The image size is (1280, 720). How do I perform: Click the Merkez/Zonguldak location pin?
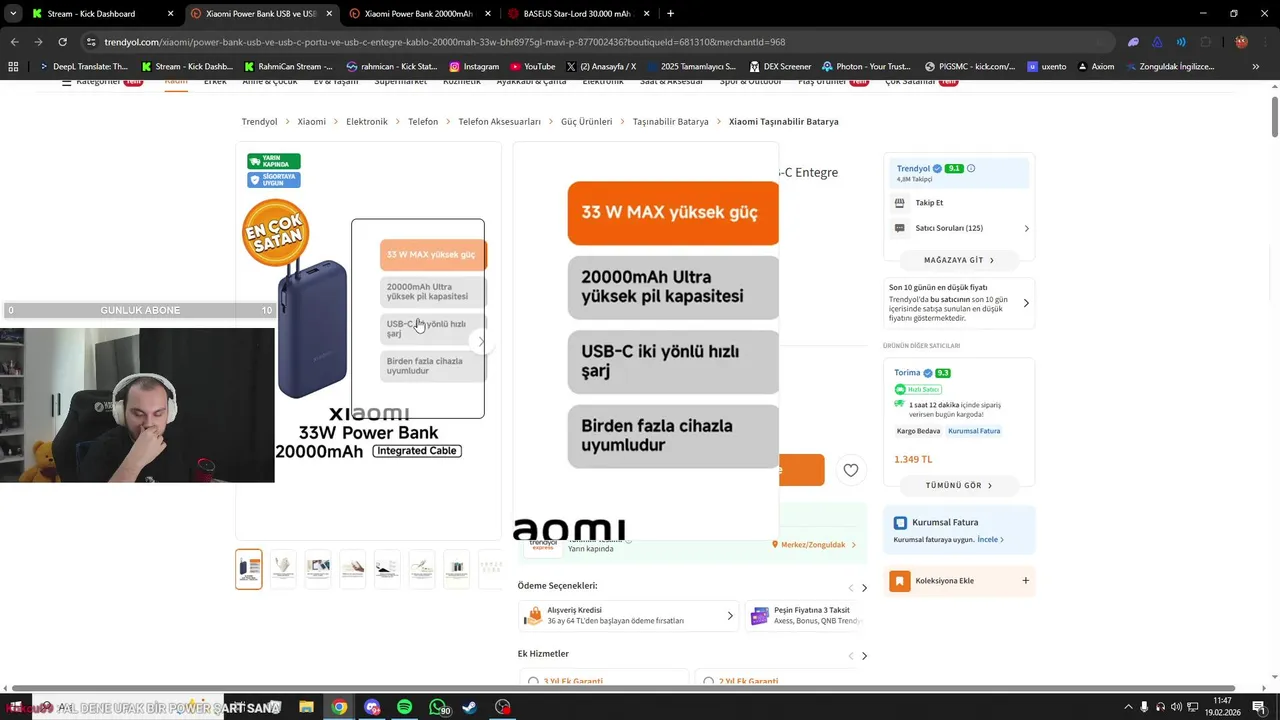[775, 545]
